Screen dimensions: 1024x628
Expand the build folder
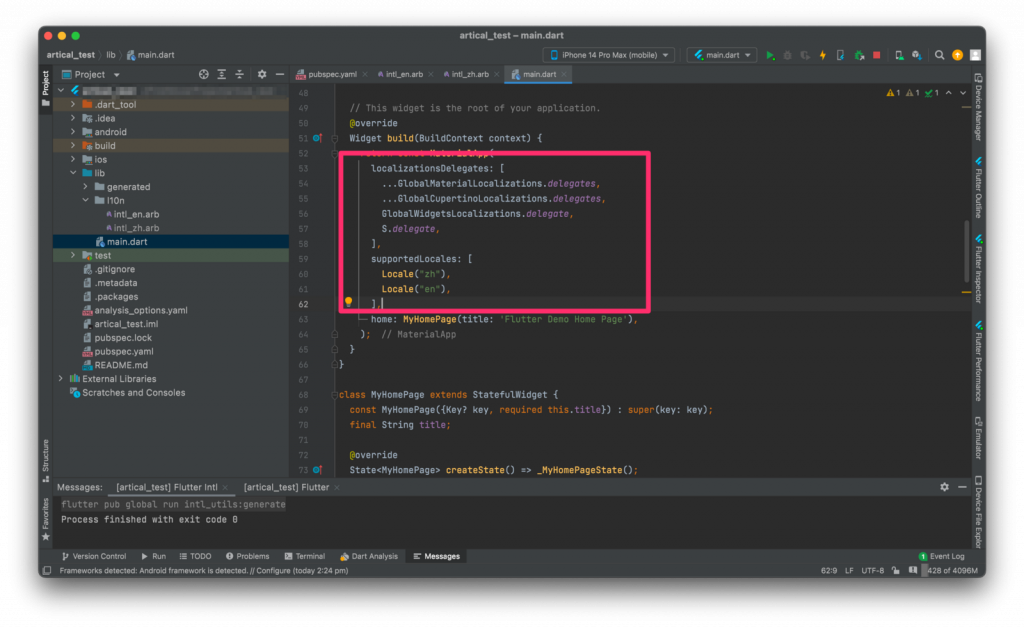pyautogui.click(x=73, y=146)
